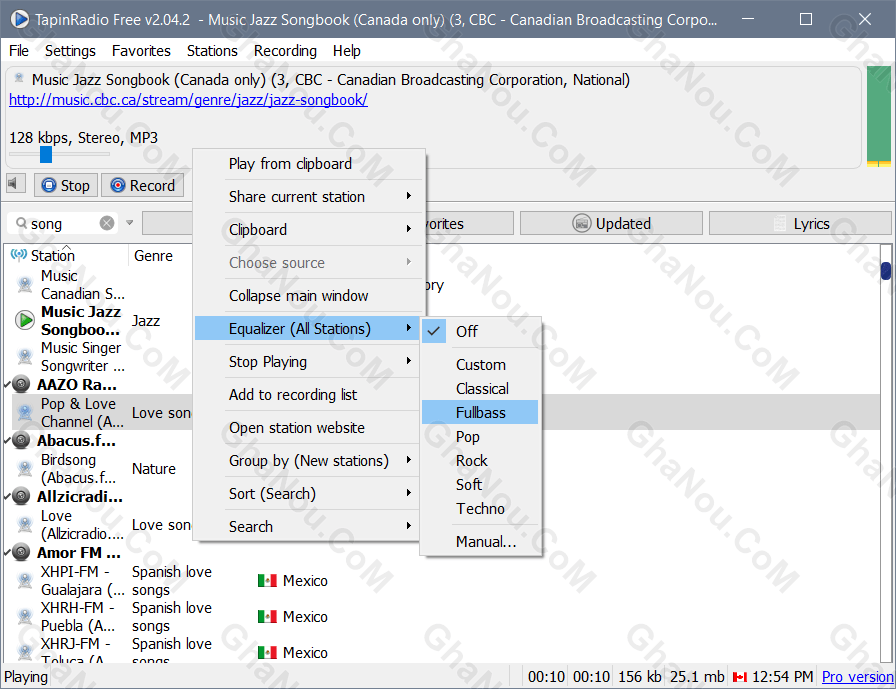Select the Classical equalizer preset

click(480, 388)
